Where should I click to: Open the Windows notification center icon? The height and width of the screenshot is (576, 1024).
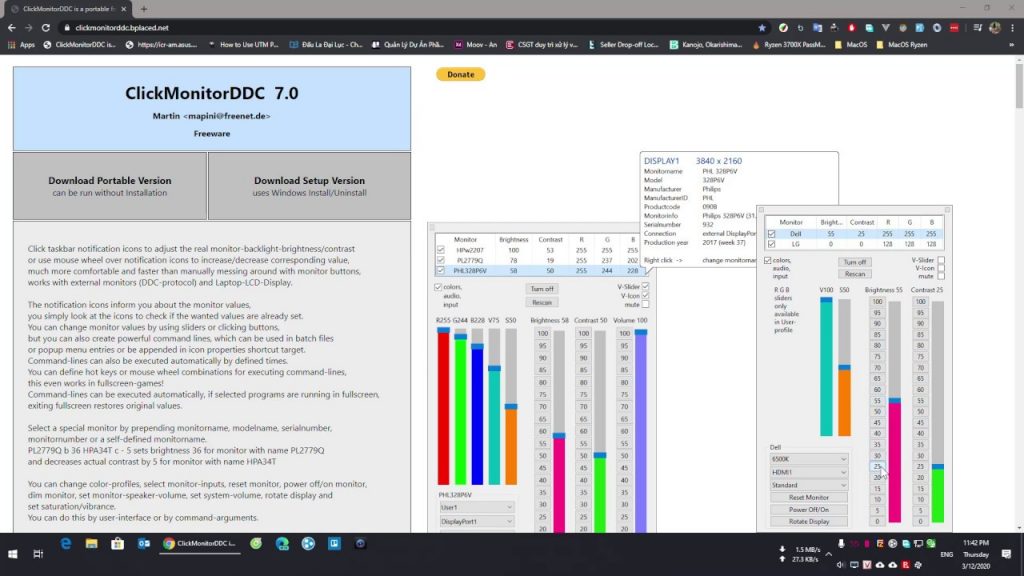coord(1006,554)
